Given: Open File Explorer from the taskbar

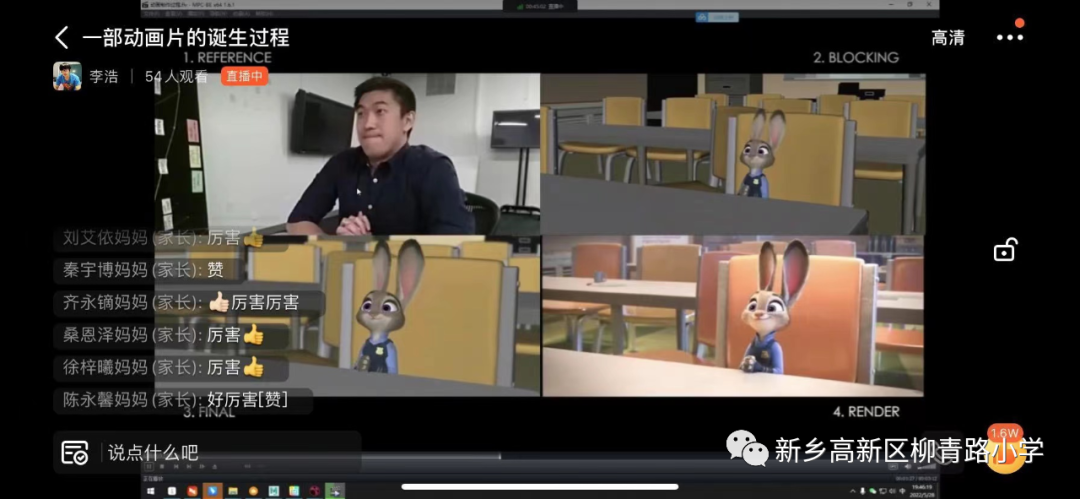Looking at the screenshot, I should pos(233,491).
